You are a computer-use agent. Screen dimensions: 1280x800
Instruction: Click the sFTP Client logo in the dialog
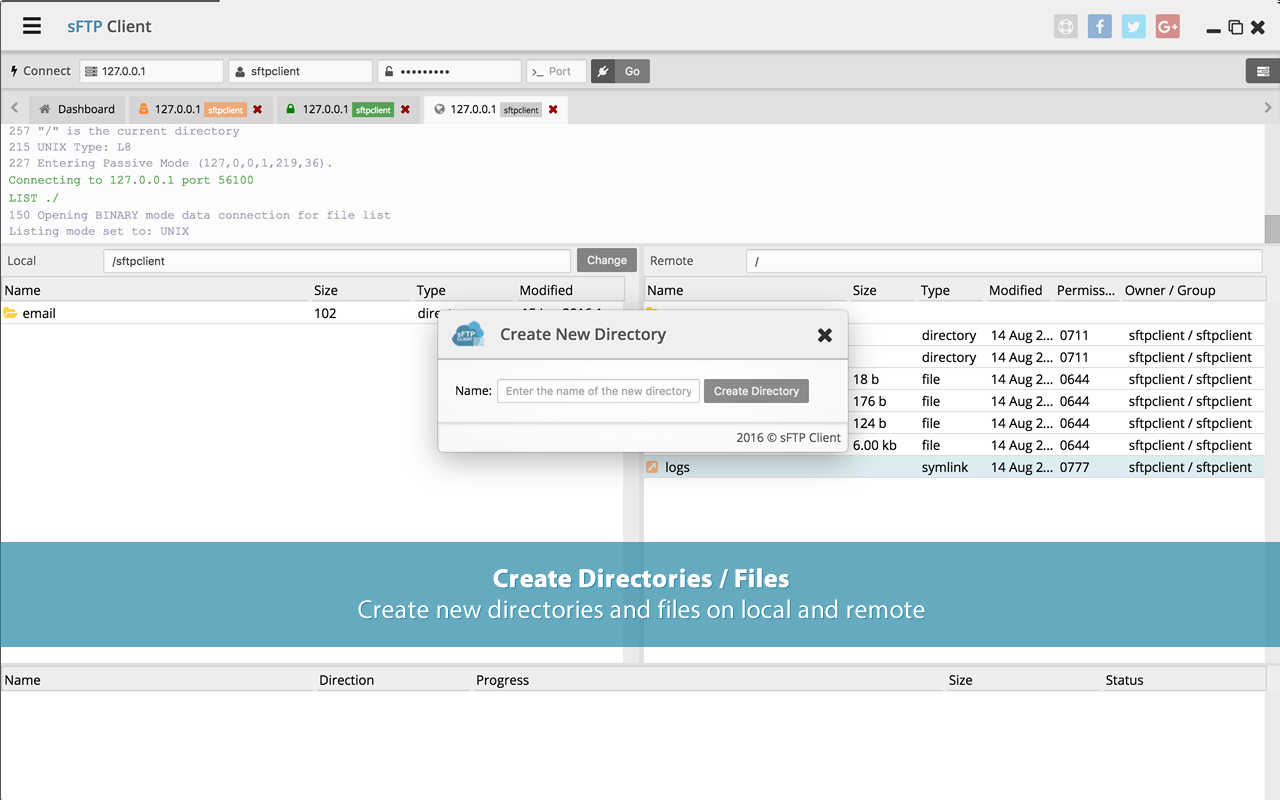pyautogui.click(x=469, y=335)
